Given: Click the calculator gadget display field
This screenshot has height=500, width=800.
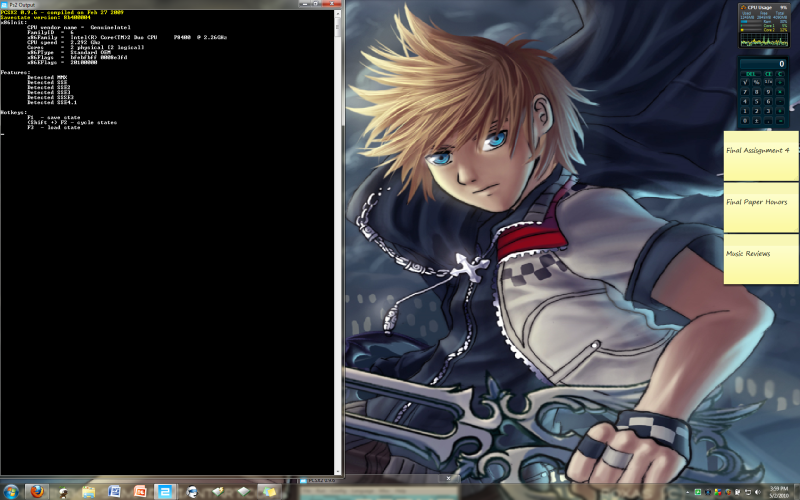Looking at the screenshot, I should pos(763,64).
